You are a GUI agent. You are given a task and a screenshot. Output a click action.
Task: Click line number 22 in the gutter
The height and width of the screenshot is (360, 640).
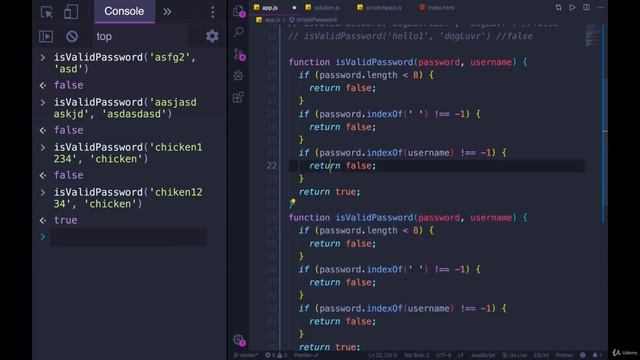click(x=271, y=166)
